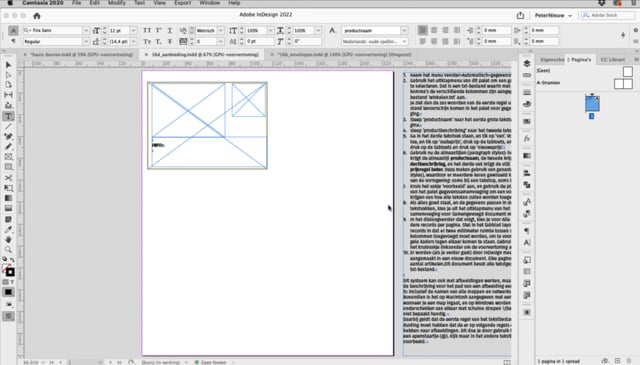Click the Share document button
This screenshot has width=640, height=365.
pos(520,16)
